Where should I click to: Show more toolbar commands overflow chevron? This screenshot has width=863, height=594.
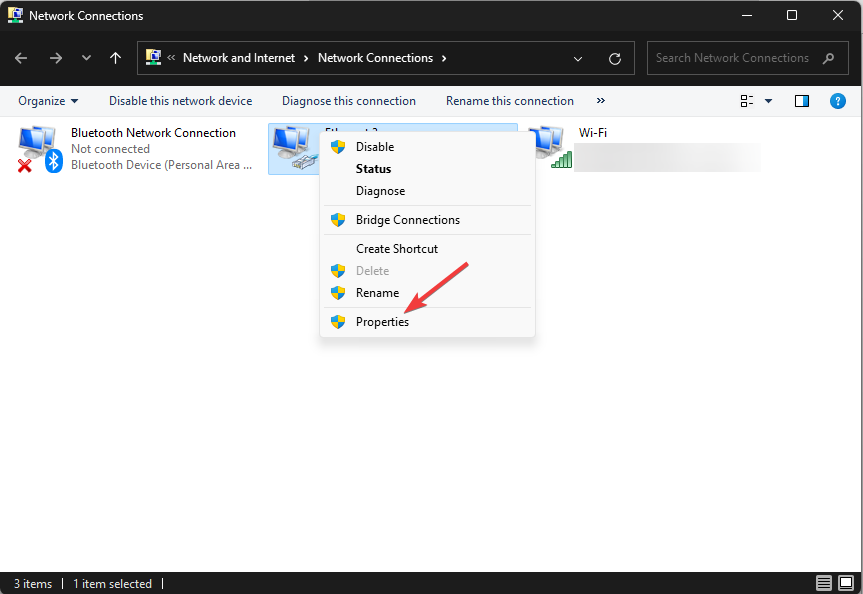(x=600, y=101)
